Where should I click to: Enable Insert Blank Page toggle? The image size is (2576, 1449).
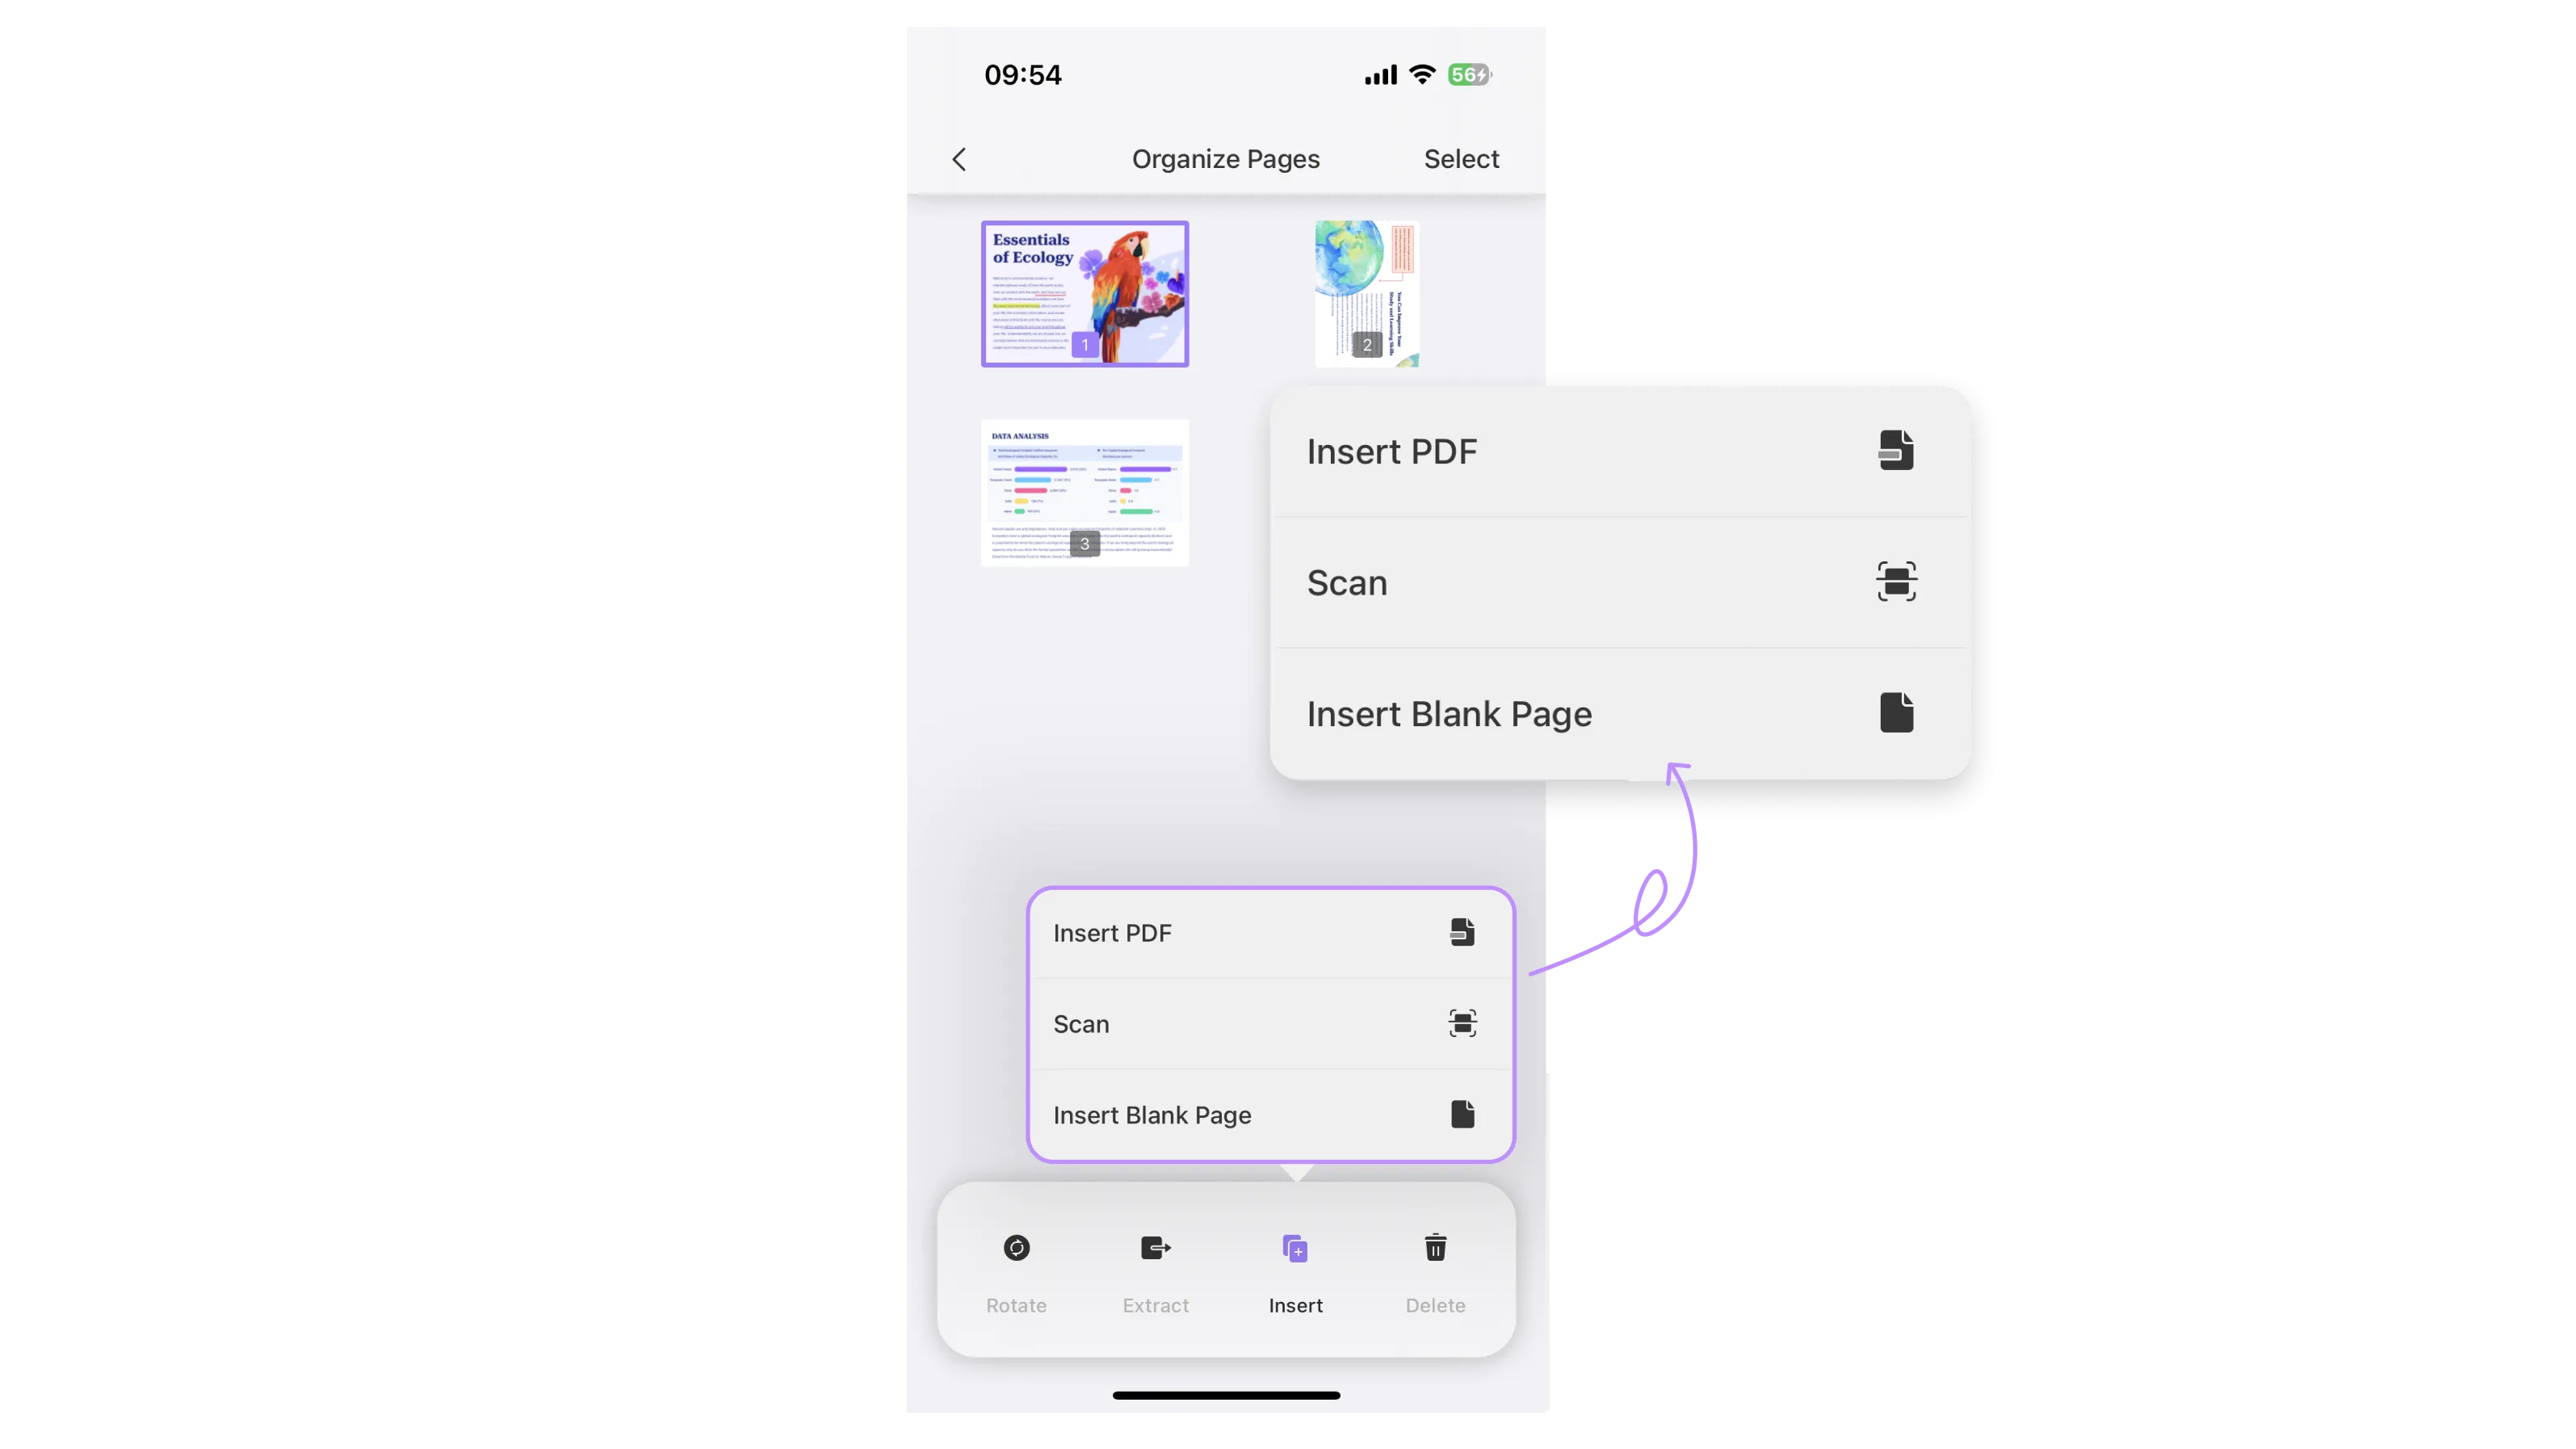pos(1267,1115)
